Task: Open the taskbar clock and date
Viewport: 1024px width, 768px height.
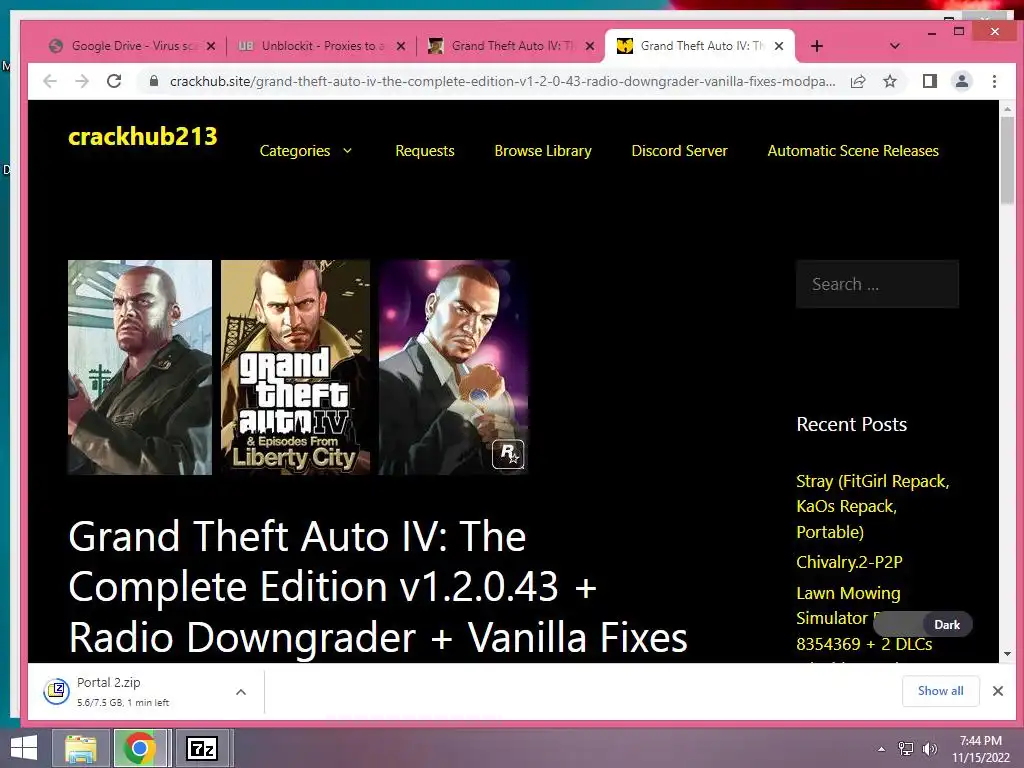Action: click(981, 749)
